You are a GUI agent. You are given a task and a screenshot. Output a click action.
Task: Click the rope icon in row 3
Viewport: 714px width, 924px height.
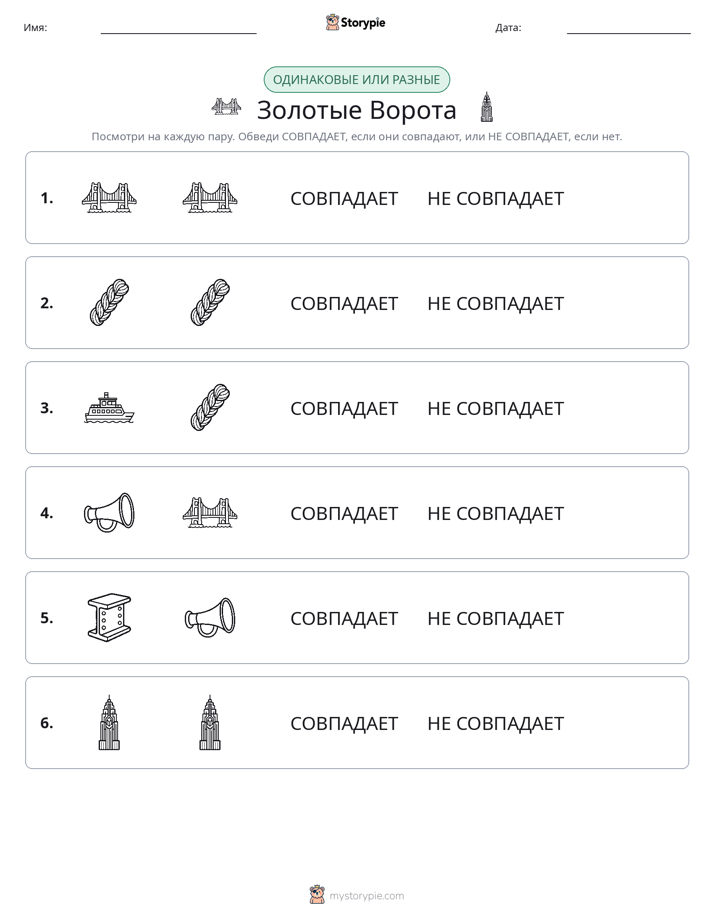(x=210, y=408)
